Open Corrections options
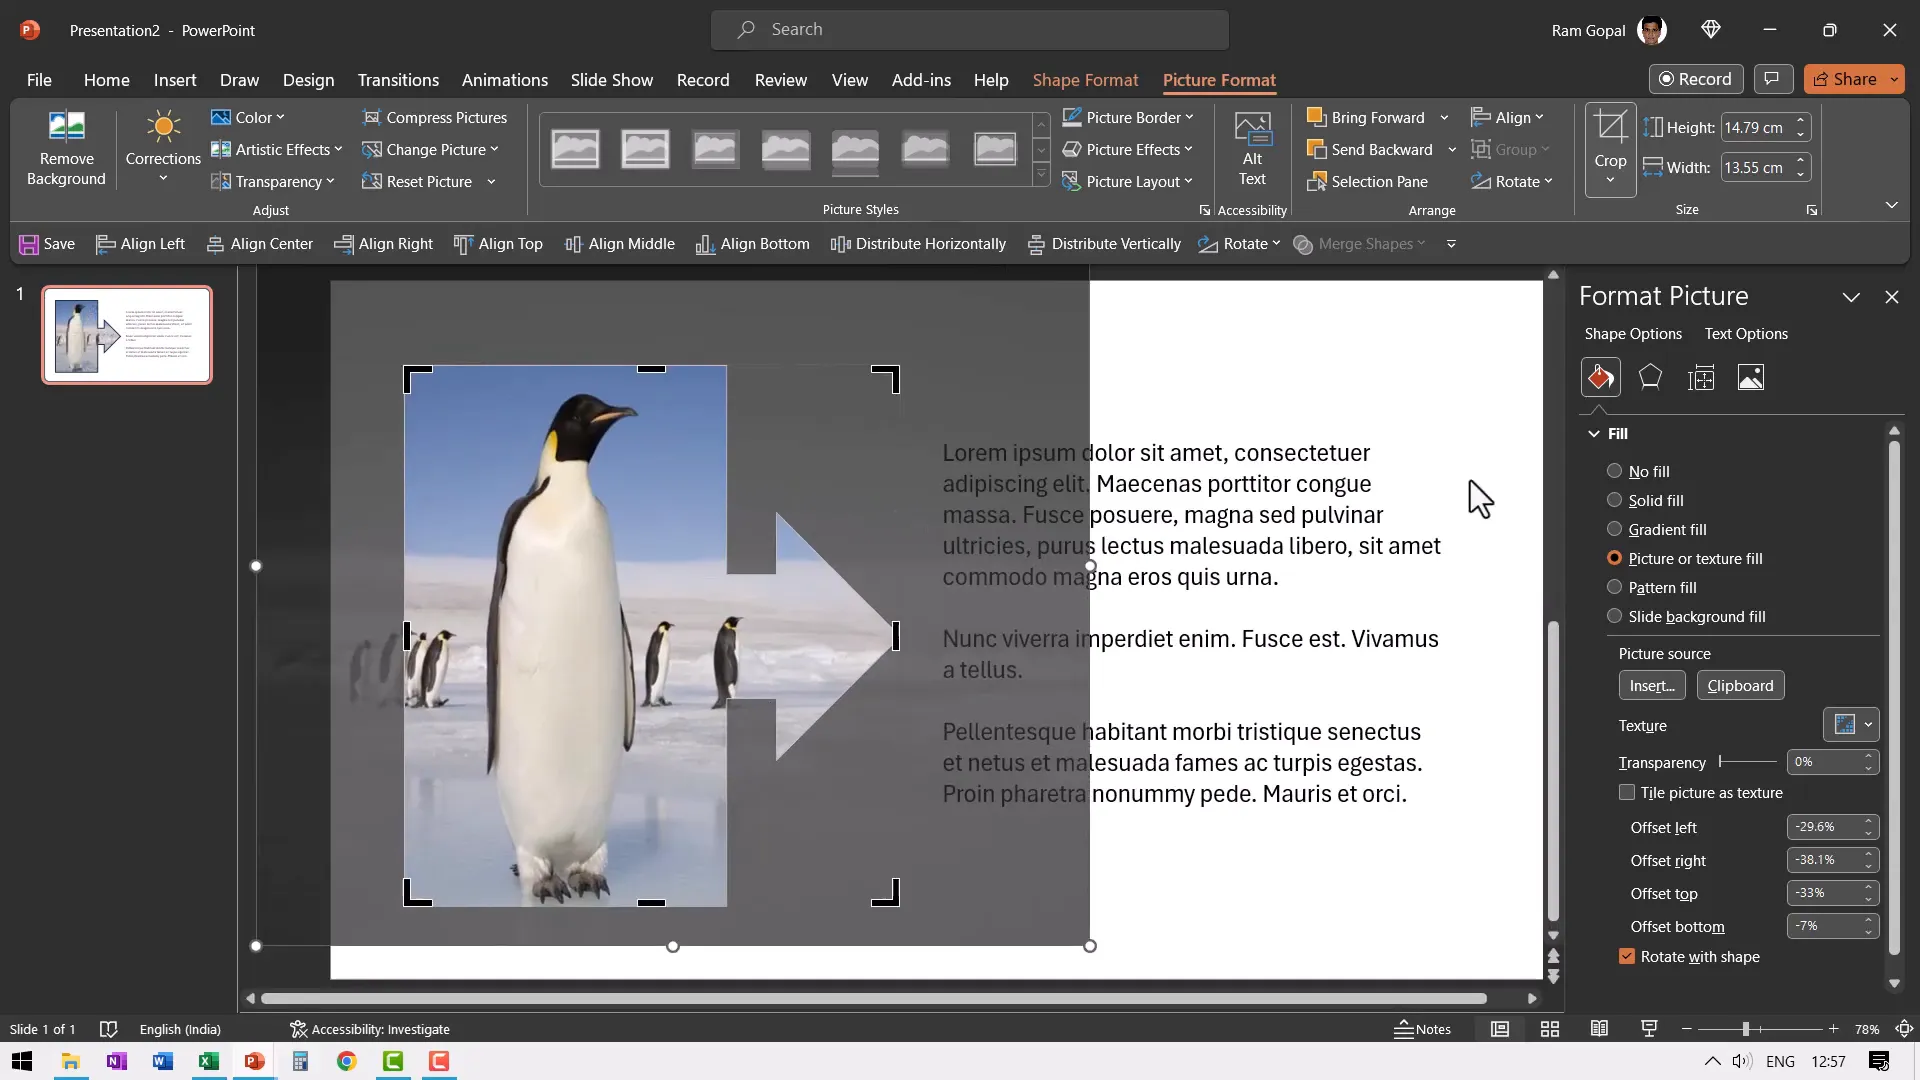This screenshot has height=1080, width=1920. pos(163,148)
